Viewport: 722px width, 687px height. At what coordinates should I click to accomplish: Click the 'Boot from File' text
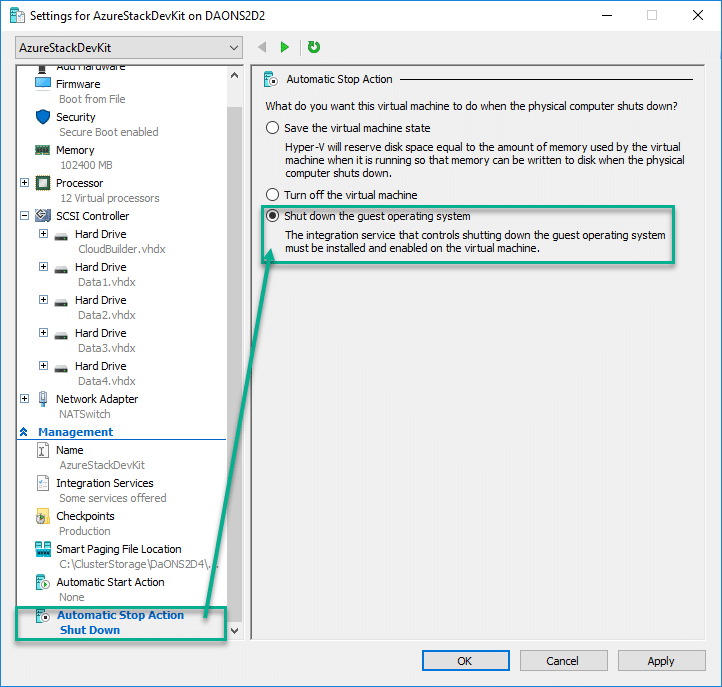[x=92, y=99]
